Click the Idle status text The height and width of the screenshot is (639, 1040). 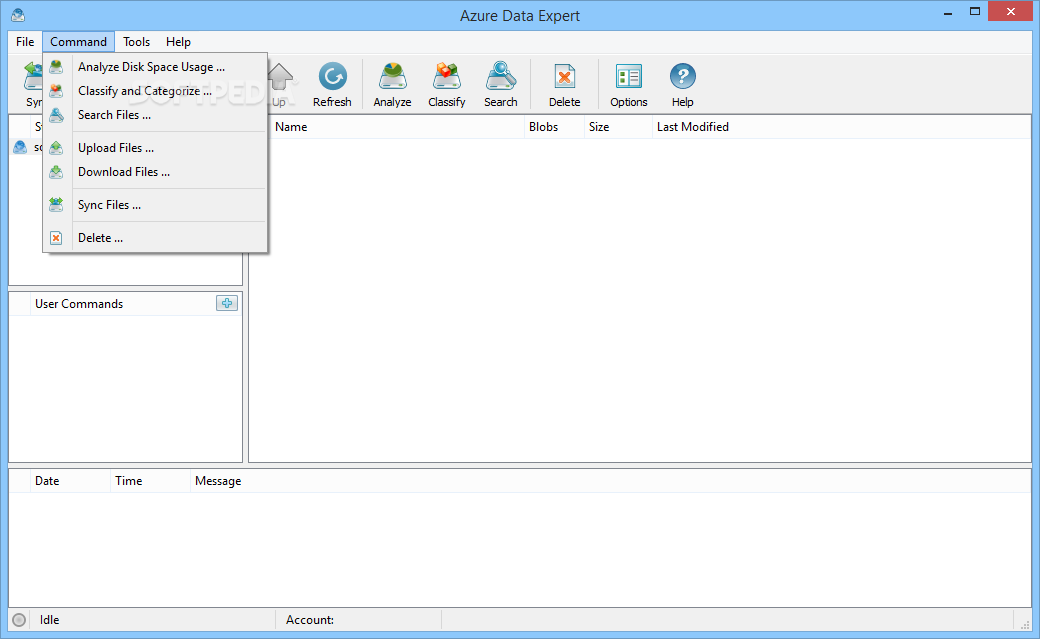(49, 620)
